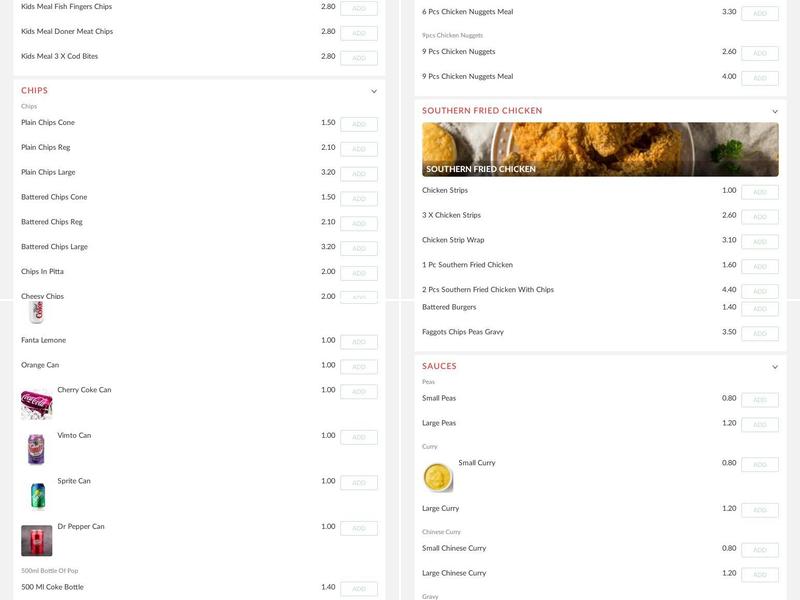This screenshot has width=800, height=600.
Task: Add 9 Pcs Chicken Nuggets Meal
Action: point(760,78)
